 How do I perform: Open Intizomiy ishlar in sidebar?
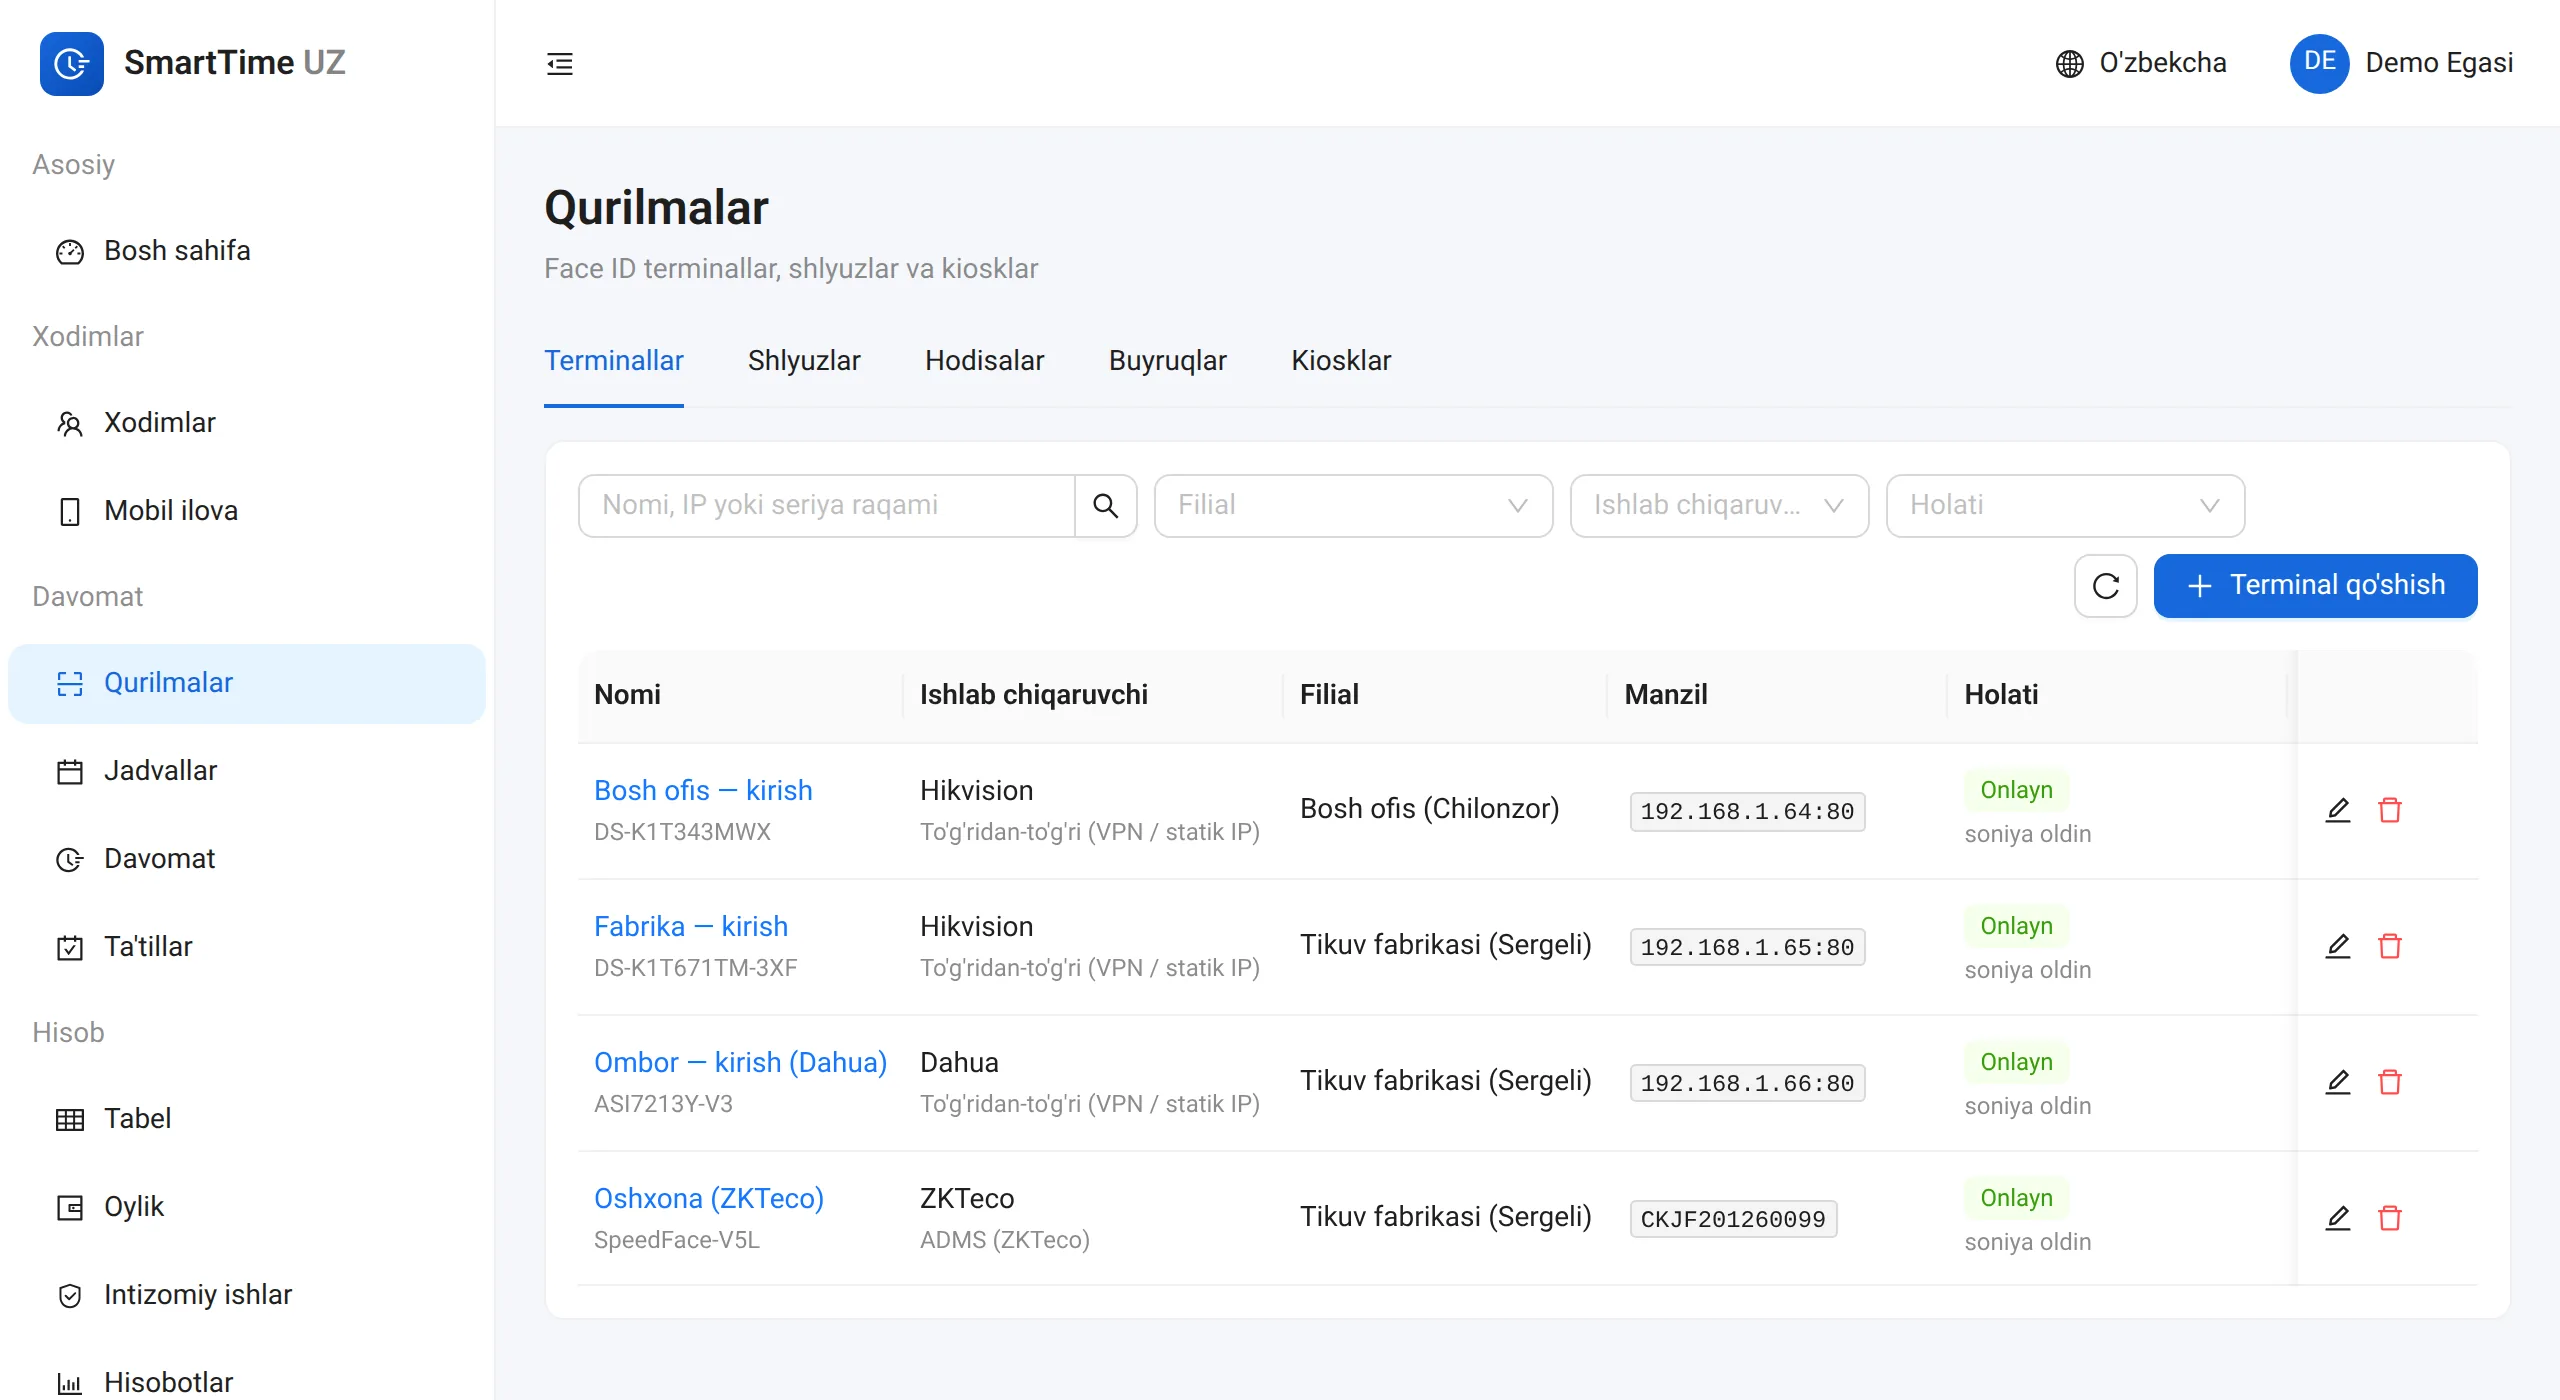(247, 1295)
